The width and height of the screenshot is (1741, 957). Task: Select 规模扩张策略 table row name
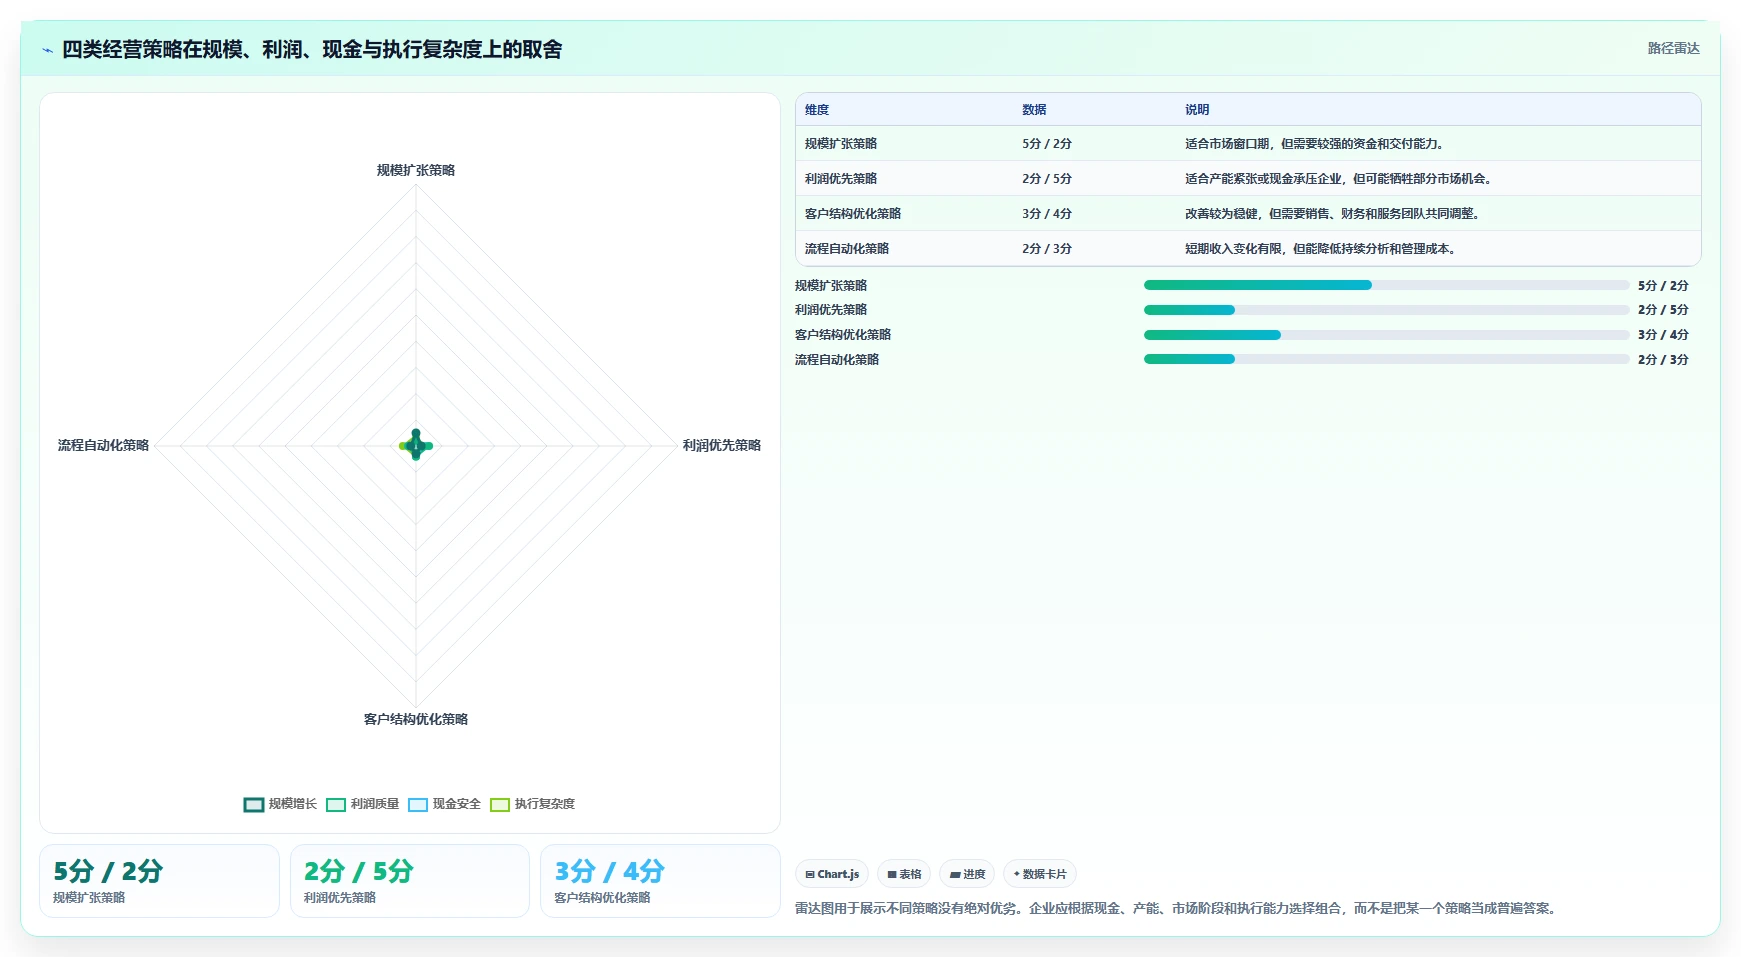coord(841,144)
